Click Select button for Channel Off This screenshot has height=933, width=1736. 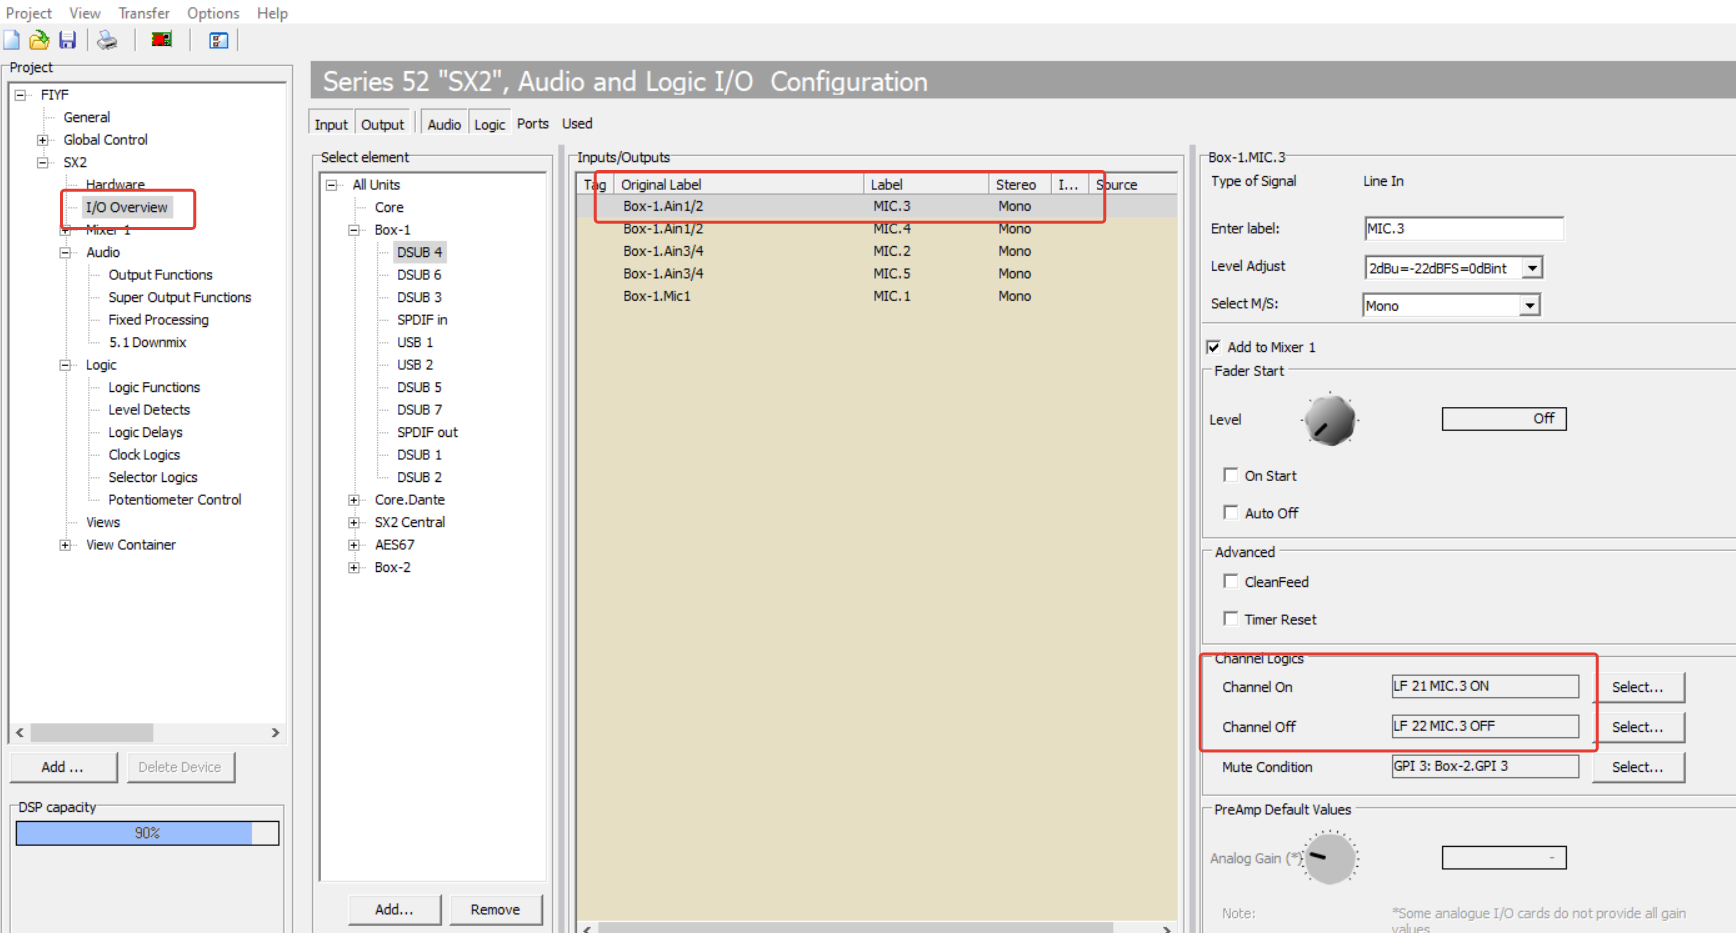click(1638, 727)
